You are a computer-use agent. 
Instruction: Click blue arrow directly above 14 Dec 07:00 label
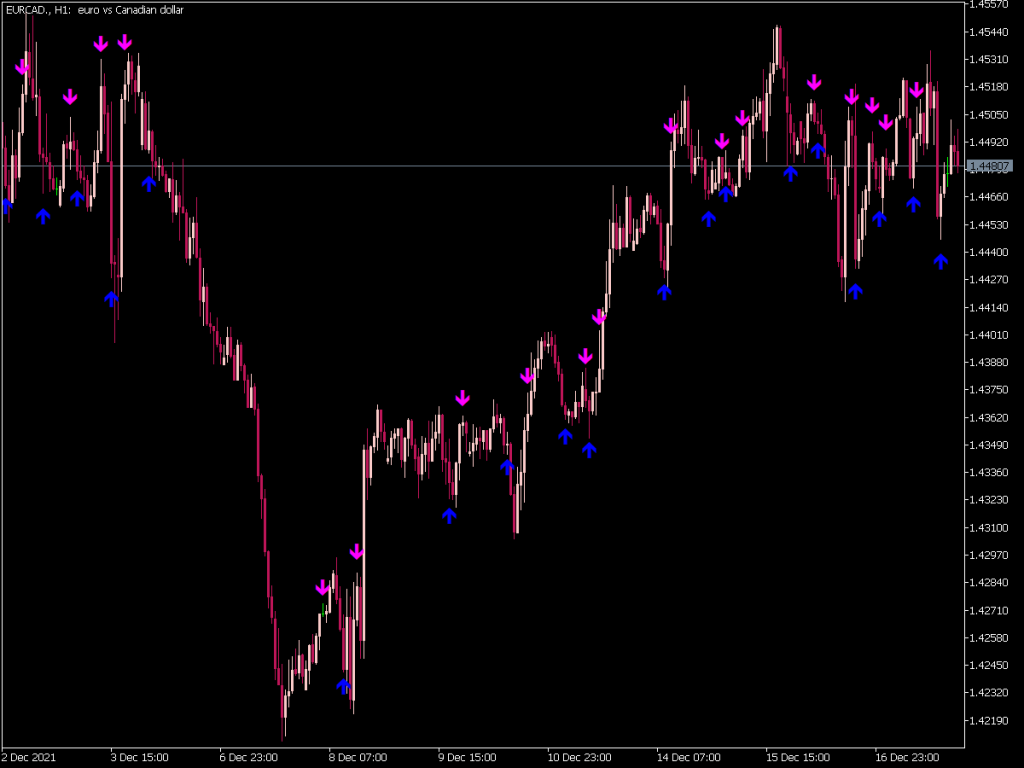pos(665,291)
